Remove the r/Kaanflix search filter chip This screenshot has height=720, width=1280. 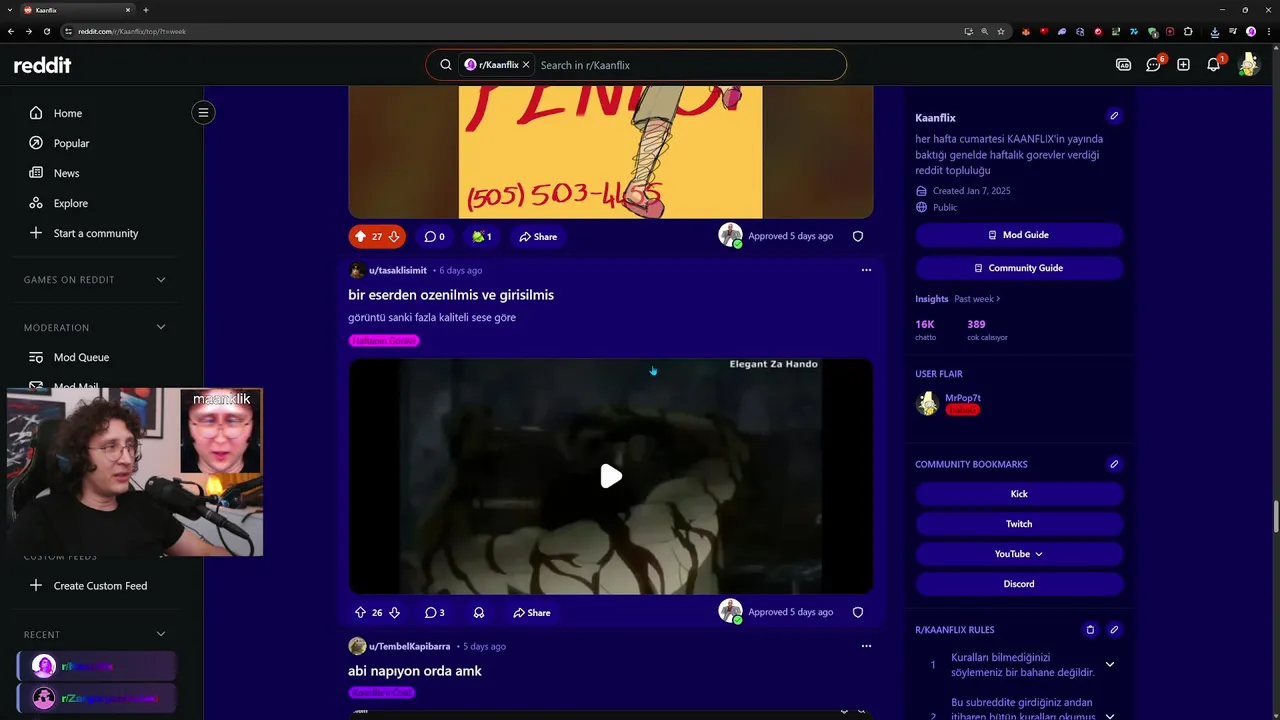(526, 65)
